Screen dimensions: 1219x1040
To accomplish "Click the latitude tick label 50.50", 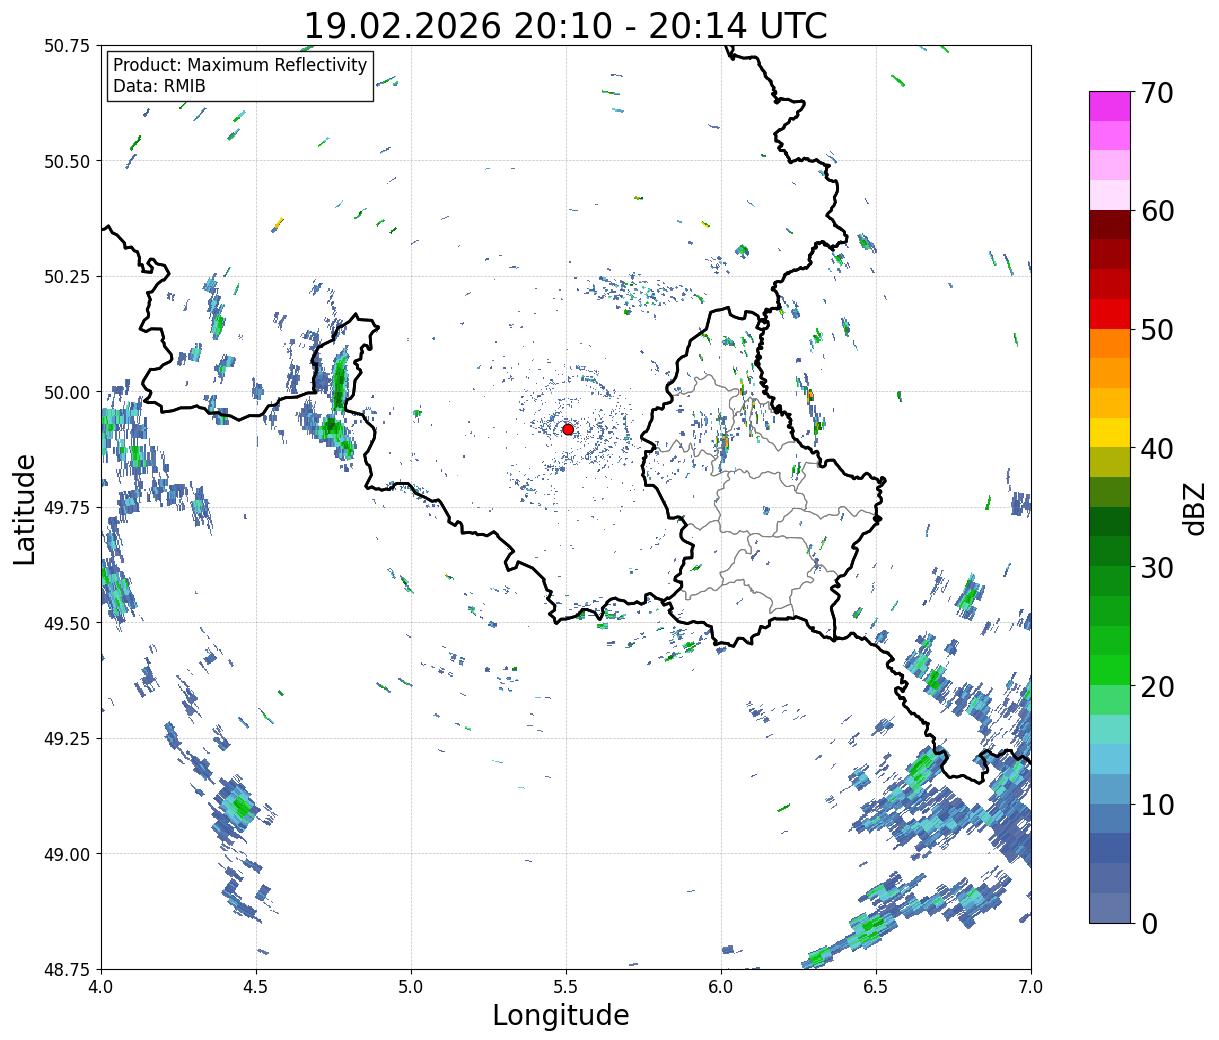I will point(67,161).
